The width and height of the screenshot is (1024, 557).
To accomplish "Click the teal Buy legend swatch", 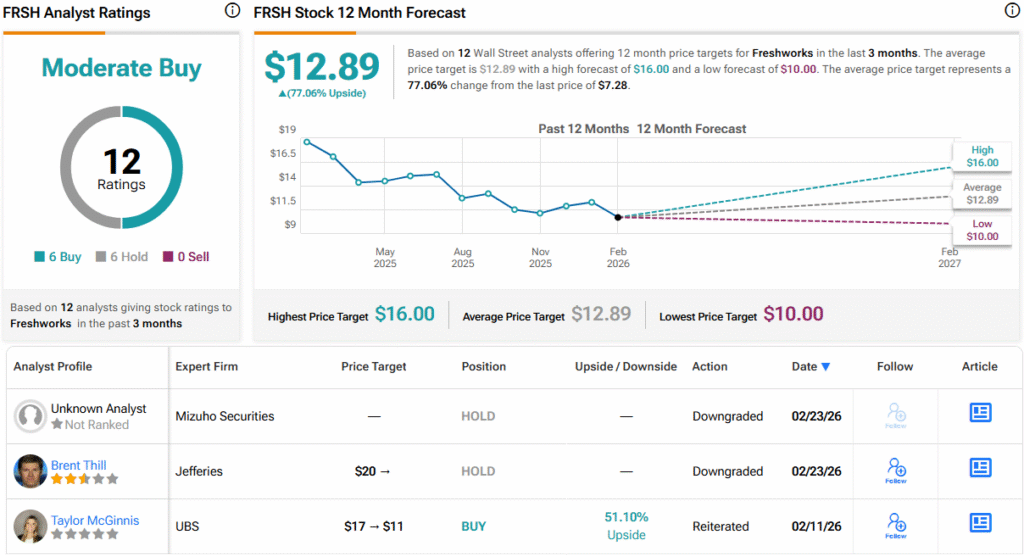I will coord(39,257).
